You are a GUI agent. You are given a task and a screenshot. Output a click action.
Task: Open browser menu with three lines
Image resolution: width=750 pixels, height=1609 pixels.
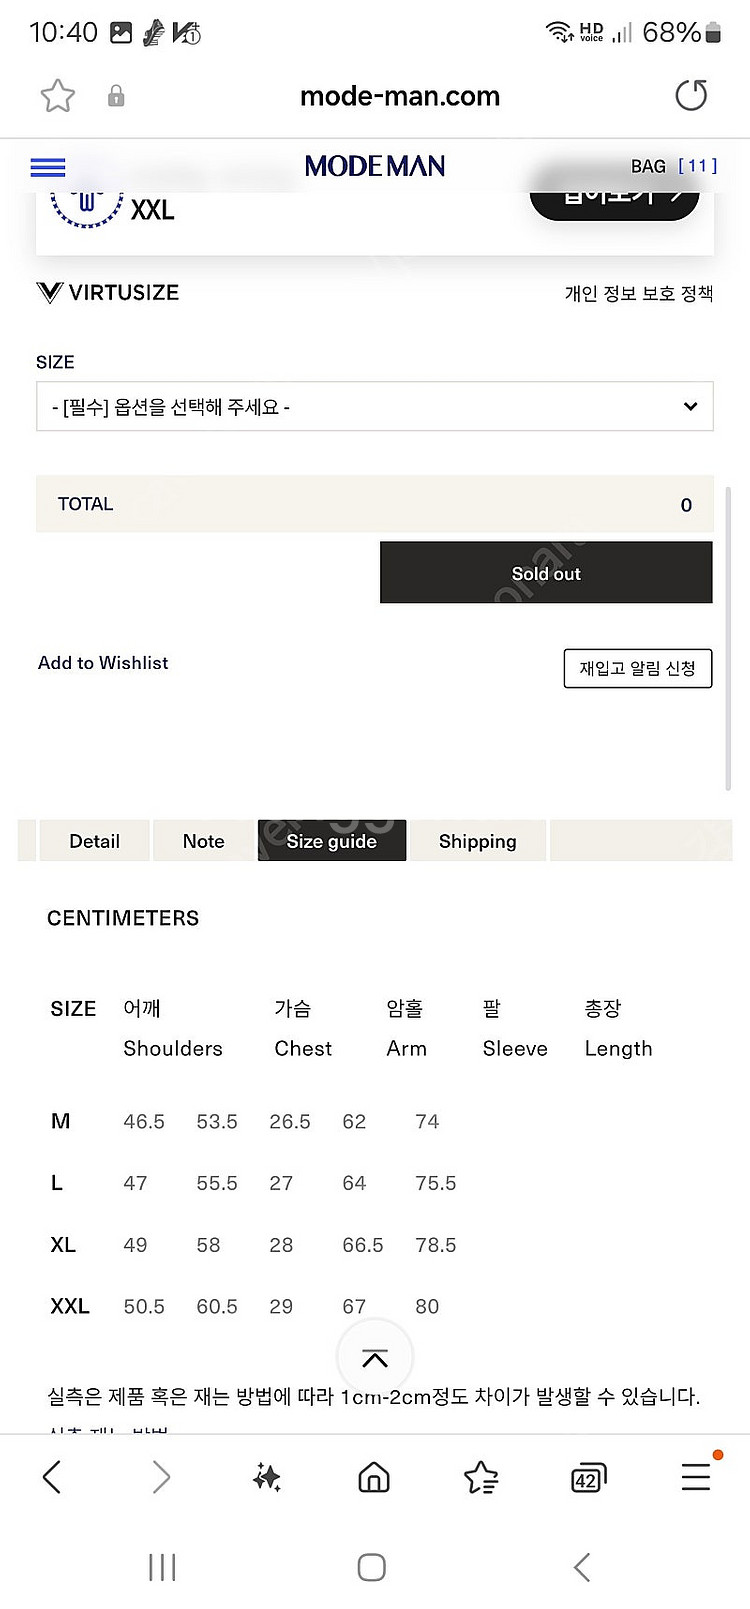pos(696,1476)
